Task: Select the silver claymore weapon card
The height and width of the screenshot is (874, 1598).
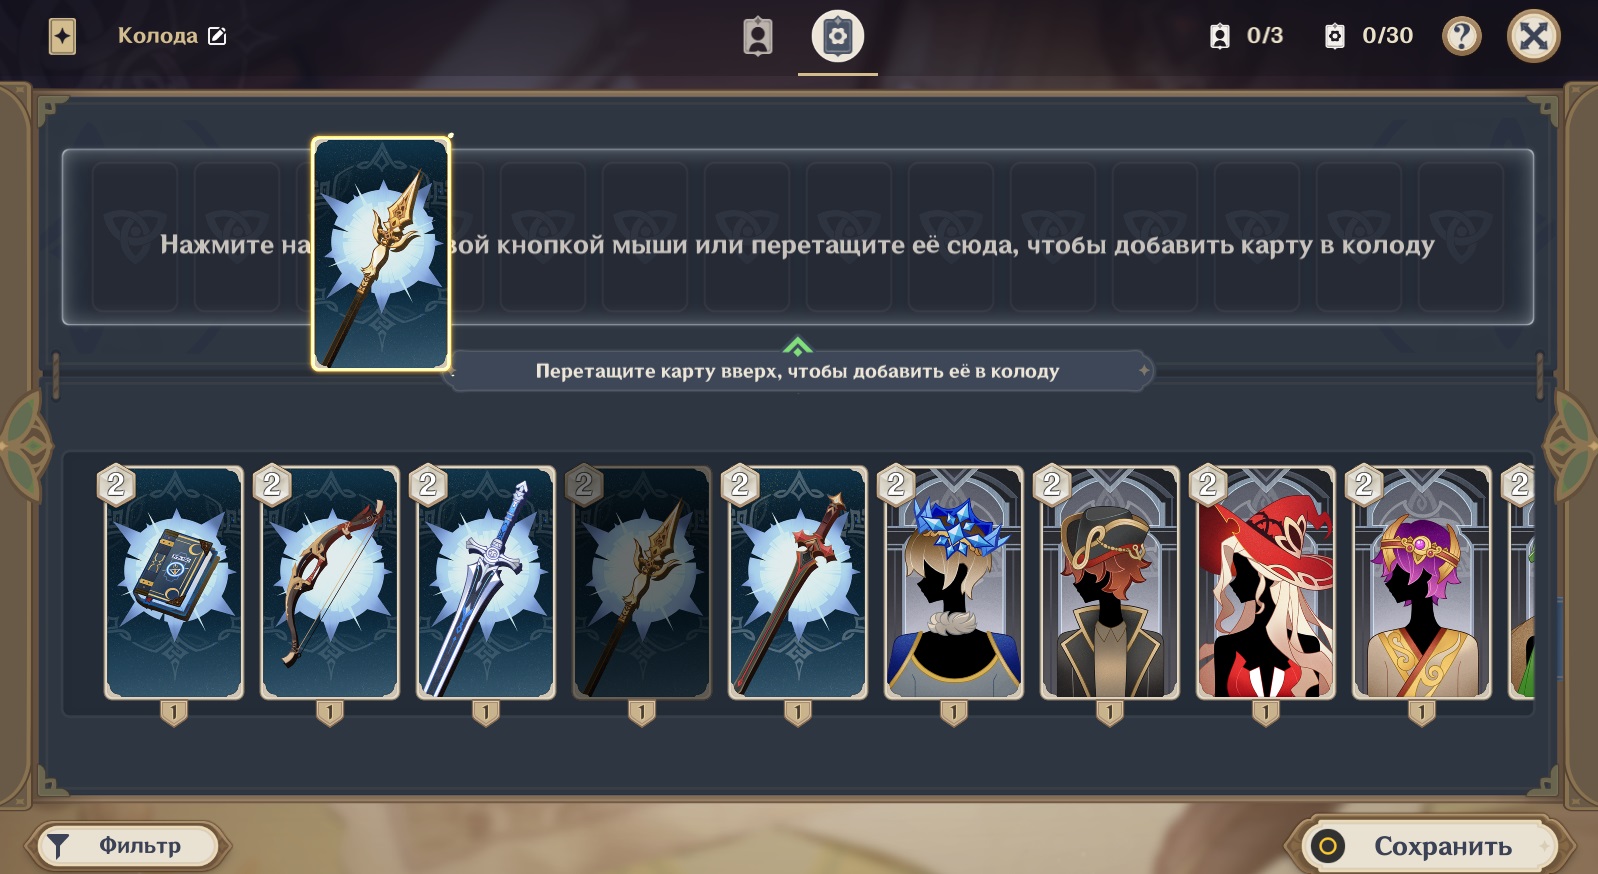Action: click(486, 582)
